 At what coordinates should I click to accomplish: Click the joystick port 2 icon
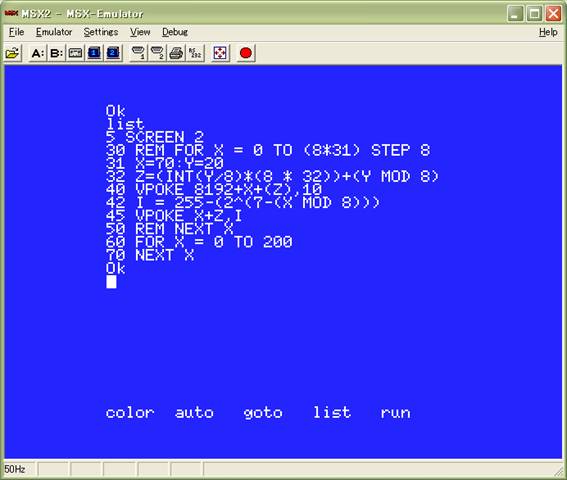157,54
